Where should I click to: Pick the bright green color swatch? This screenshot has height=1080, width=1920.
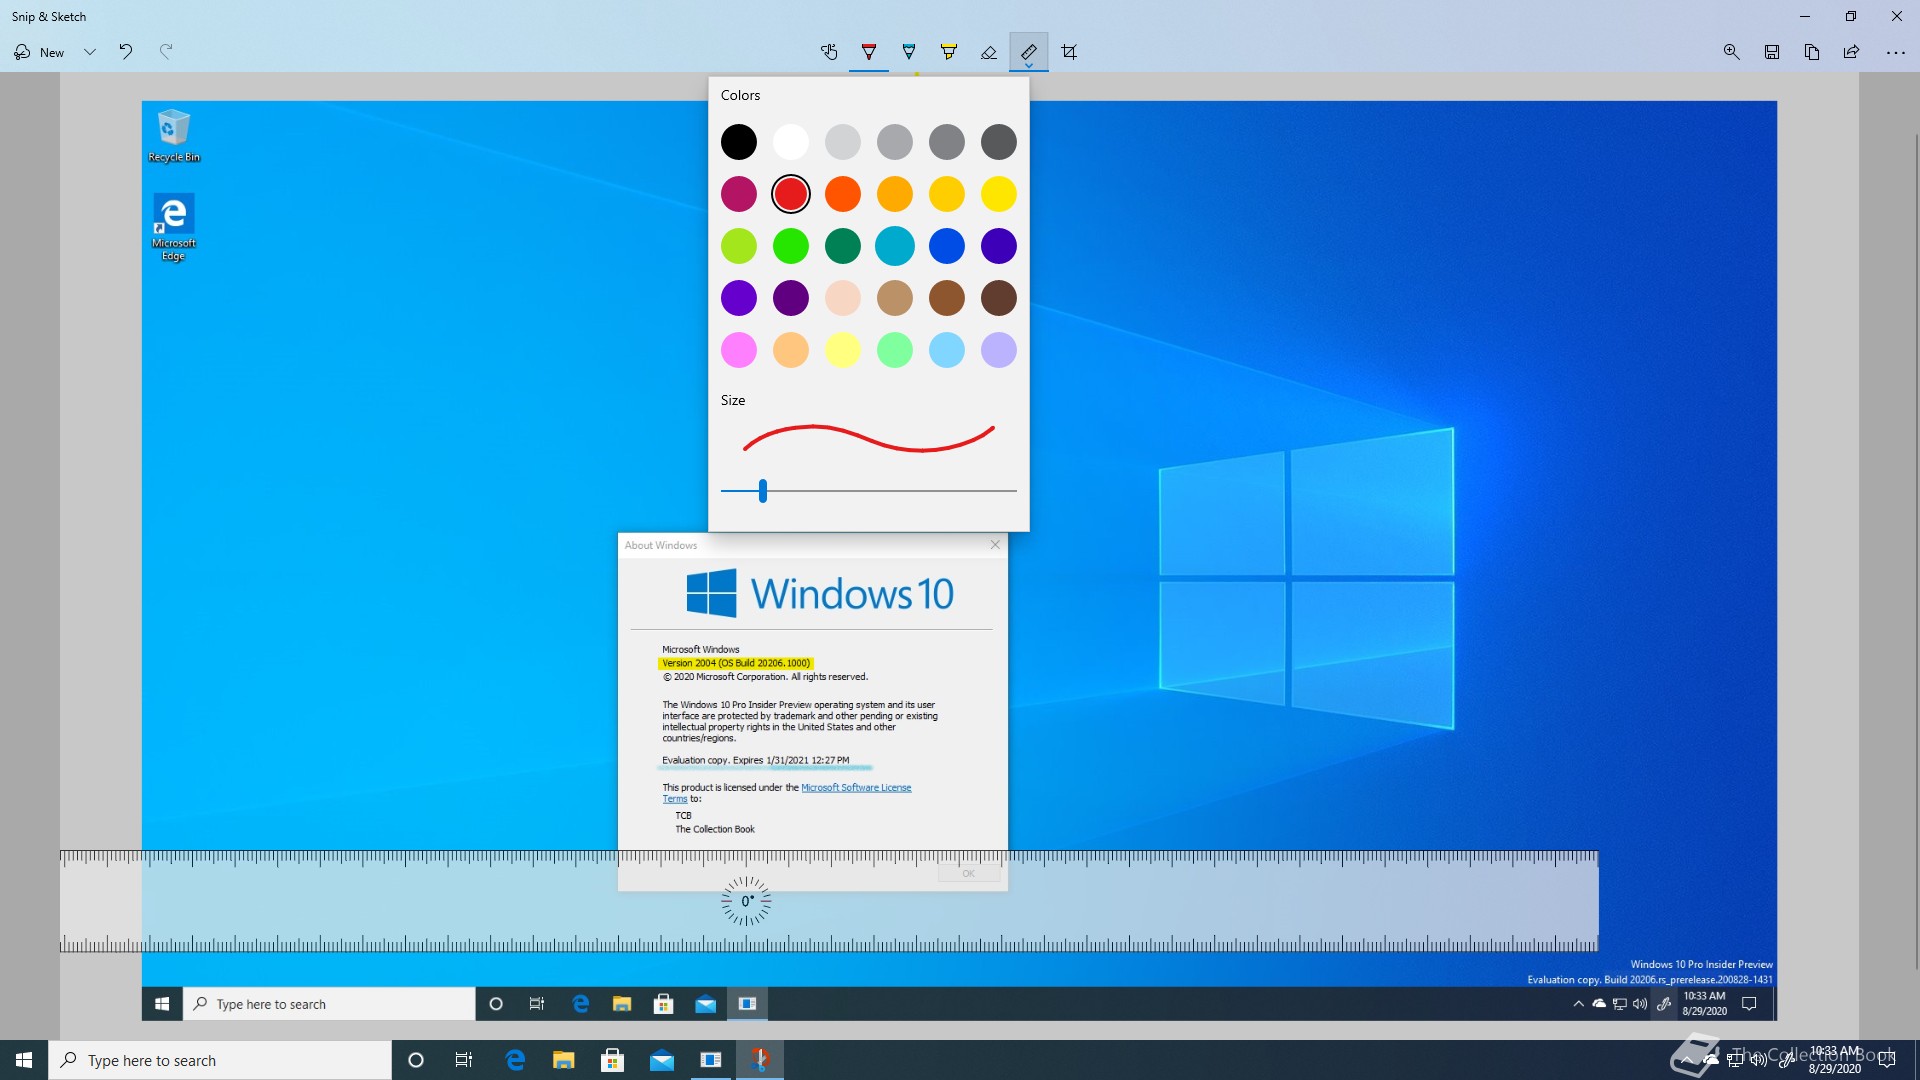pos(791,246)
